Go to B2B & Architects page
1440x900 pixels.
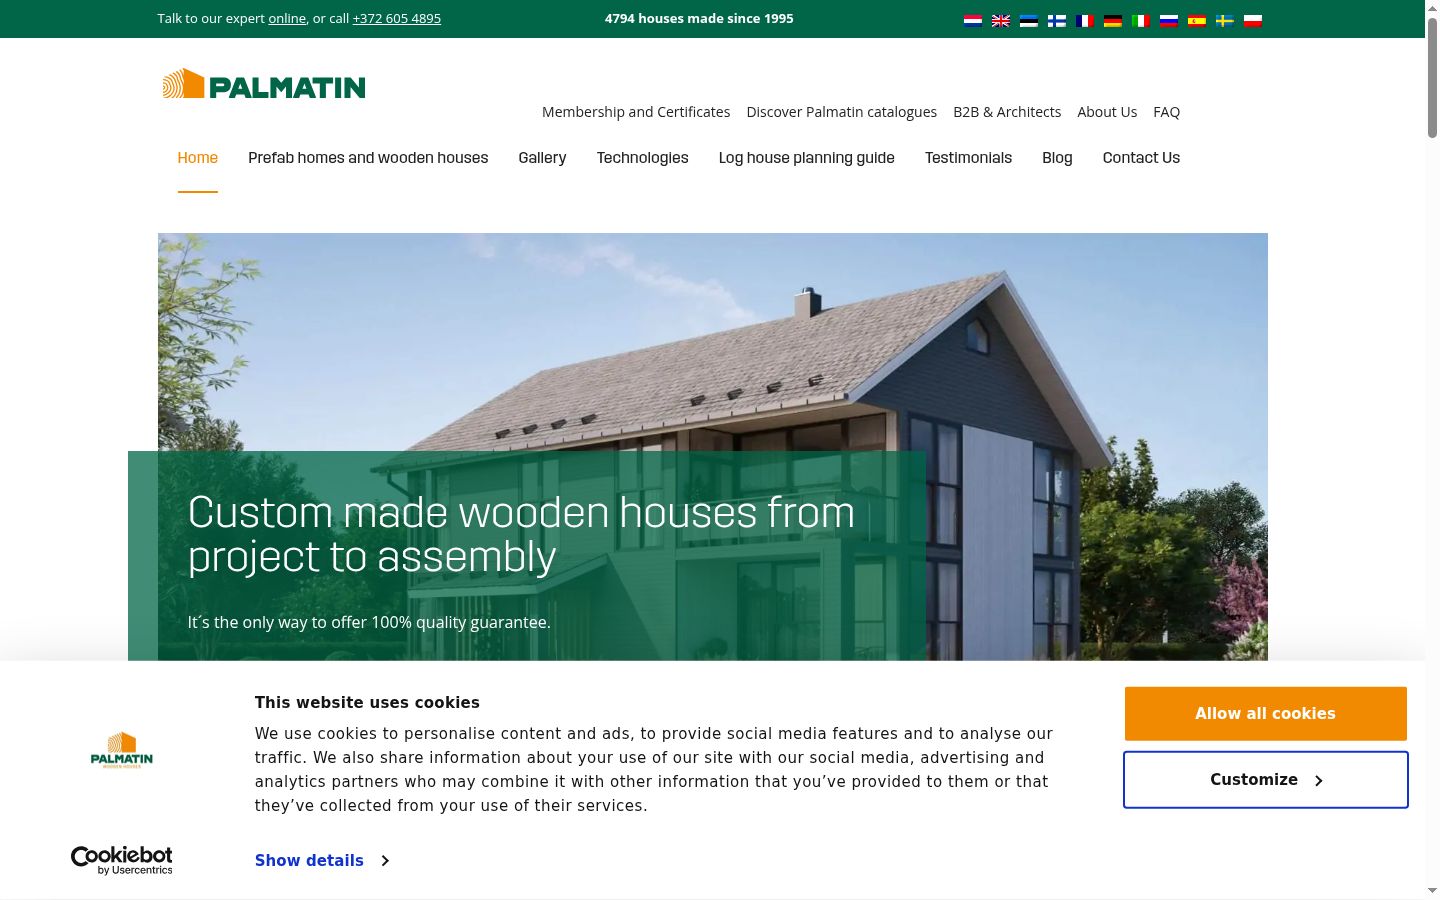coord(1007,112)
